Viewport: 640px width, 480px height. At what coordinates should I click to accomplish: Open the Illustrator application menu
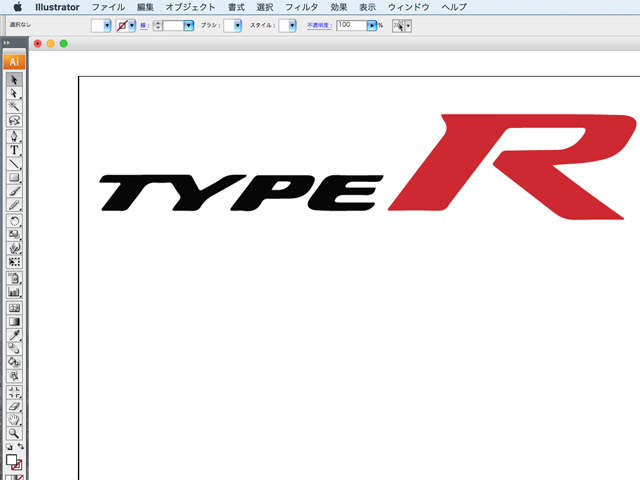tap(57, 7)
